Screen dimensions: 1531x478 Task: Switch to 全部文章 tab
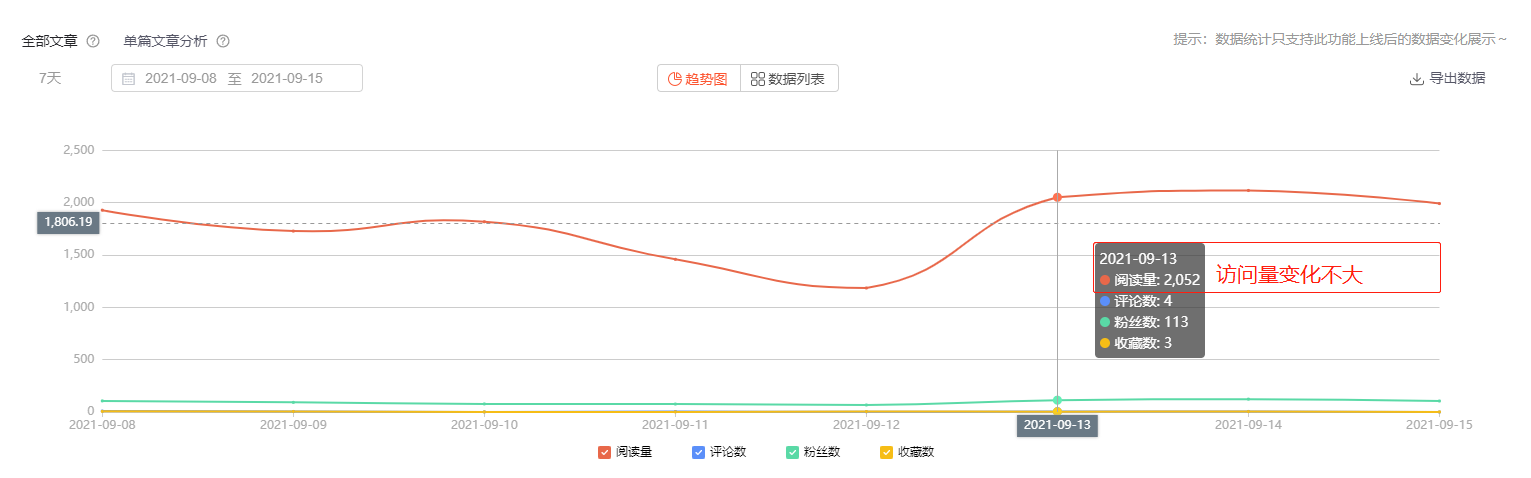tap(49, 41)
